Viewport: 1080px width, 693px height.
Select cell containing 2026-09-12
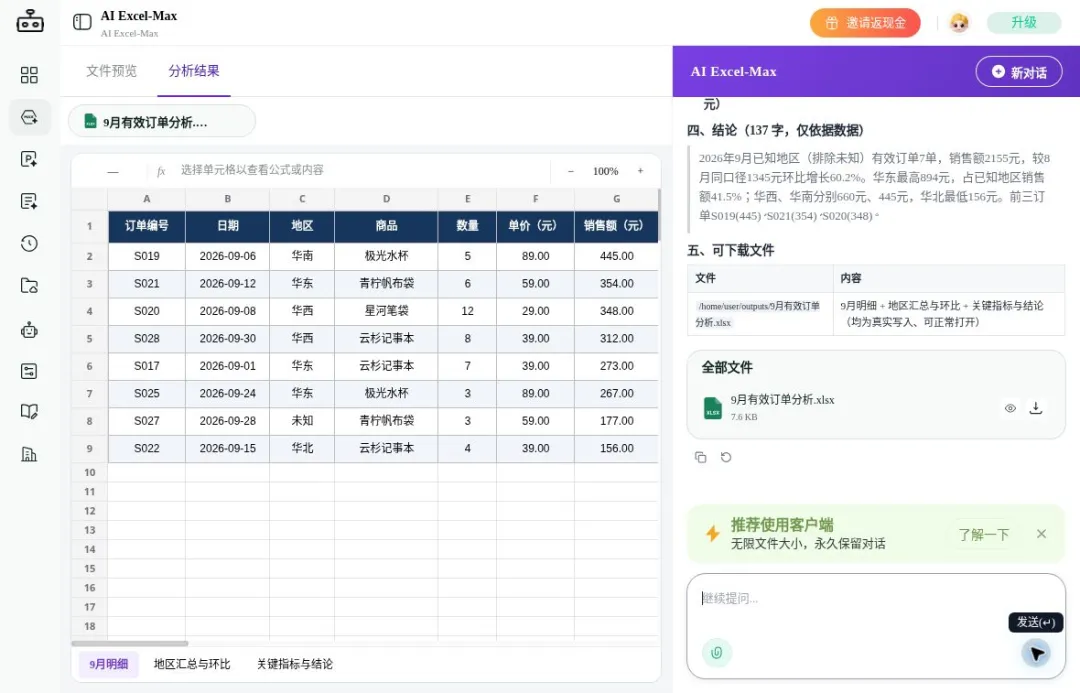click(227, 283)
